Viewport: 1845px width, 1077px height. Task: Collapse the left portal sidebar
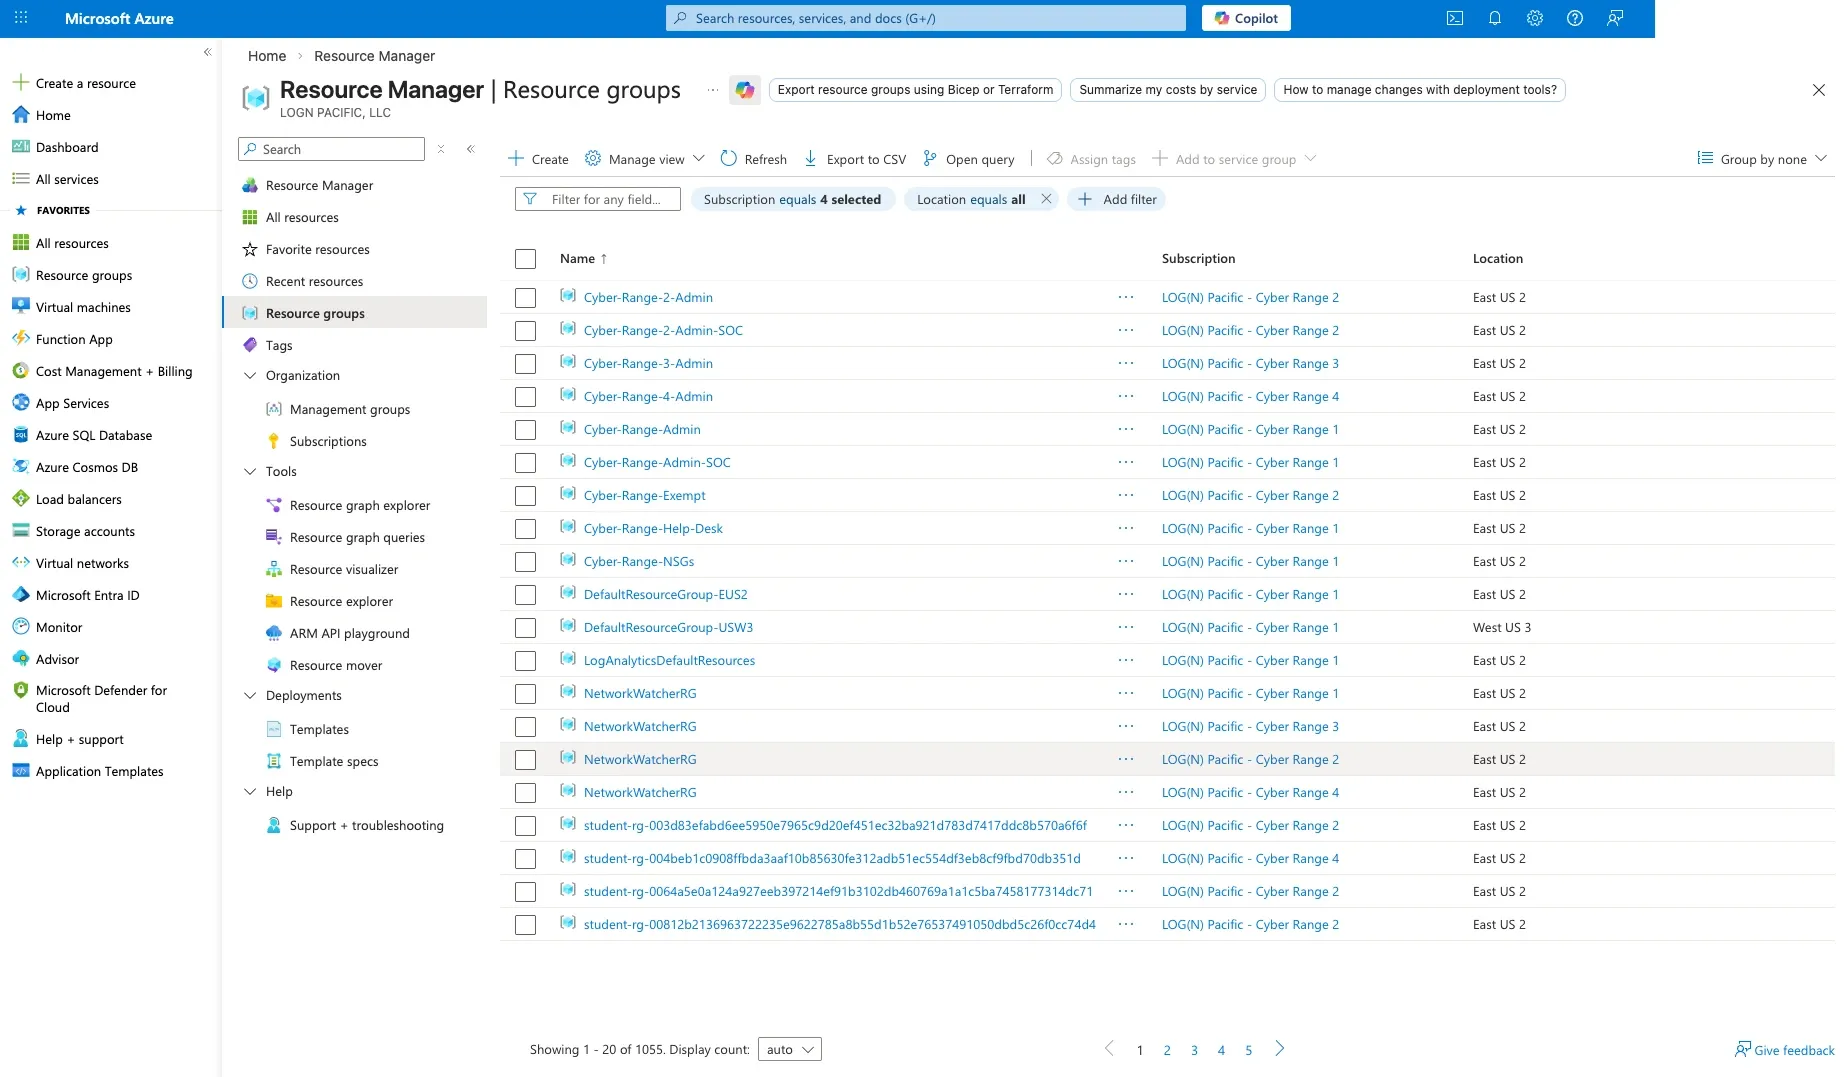(208, 52)
